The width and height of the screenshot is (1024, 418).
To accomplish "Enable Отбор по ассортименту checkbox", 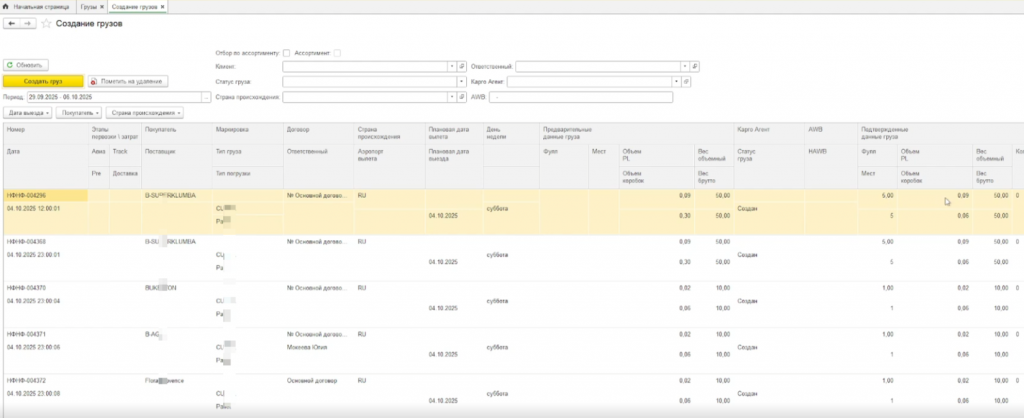I will (287, 53).
